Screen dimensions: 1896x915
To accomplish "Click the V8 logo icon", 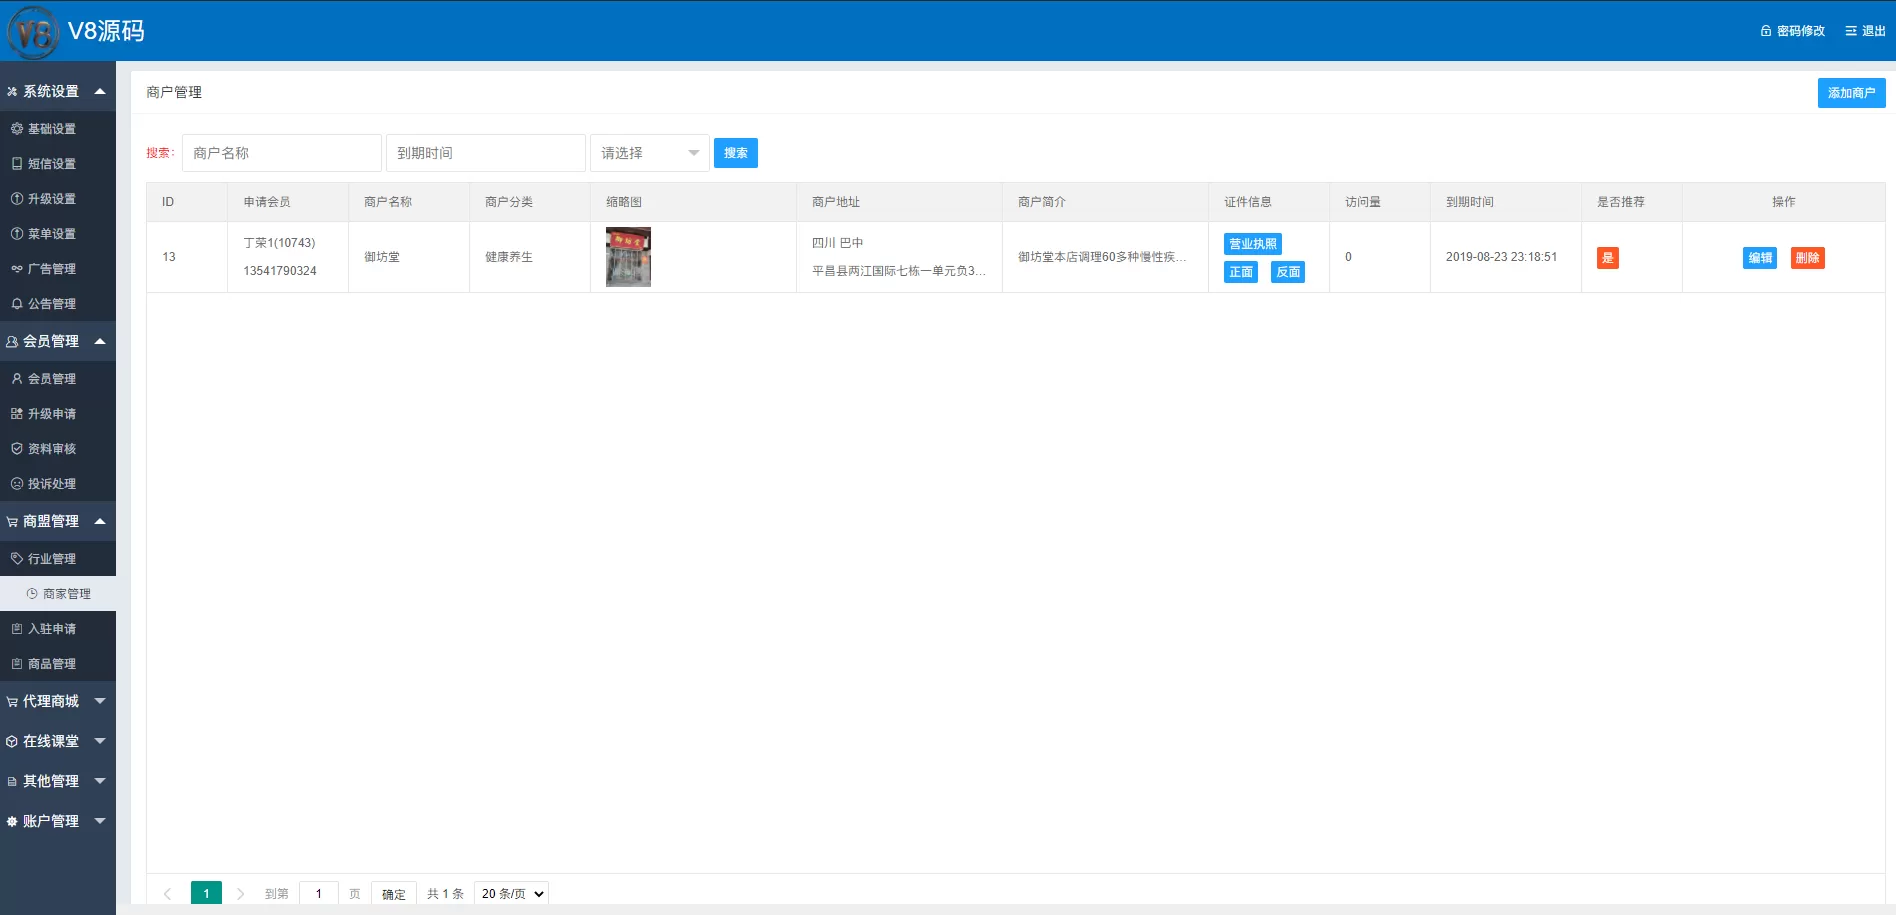I will [x=33, y=32].
